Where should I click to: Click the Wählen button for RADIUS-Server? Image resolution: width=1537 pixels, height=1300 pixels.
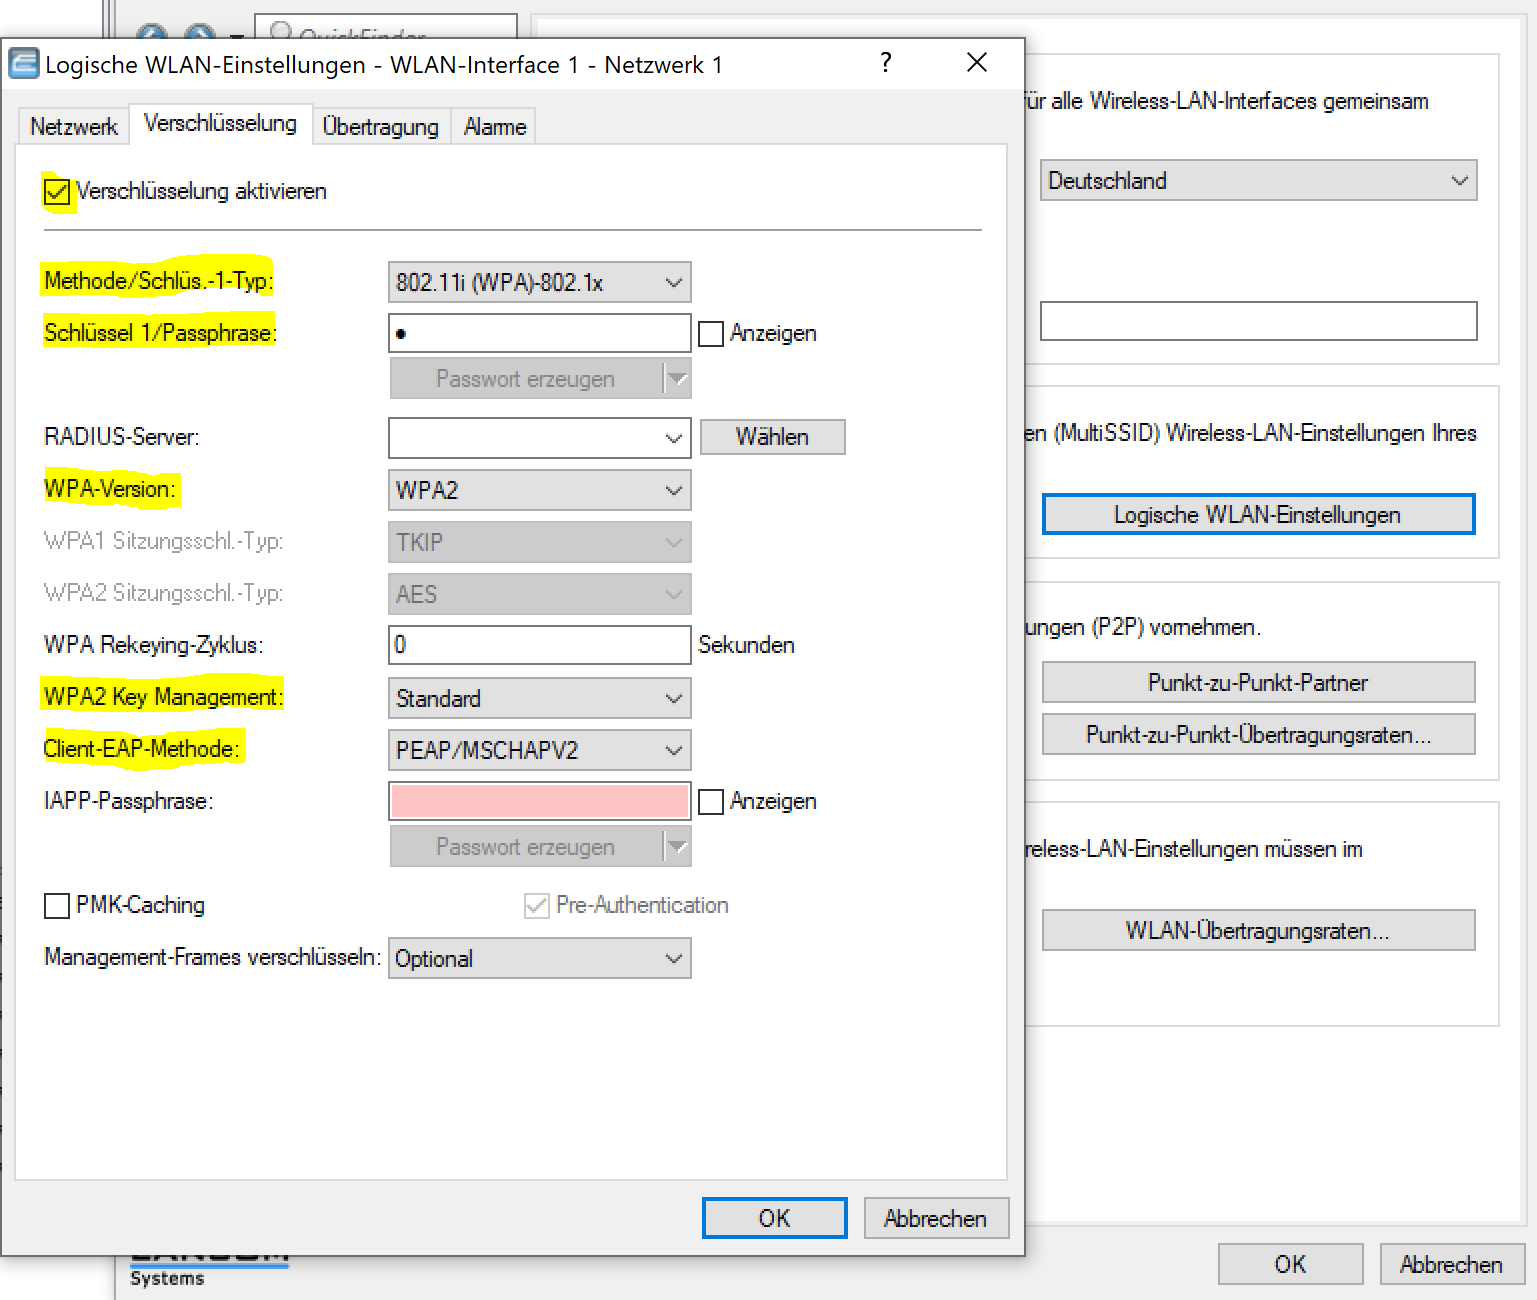[772, 437]
